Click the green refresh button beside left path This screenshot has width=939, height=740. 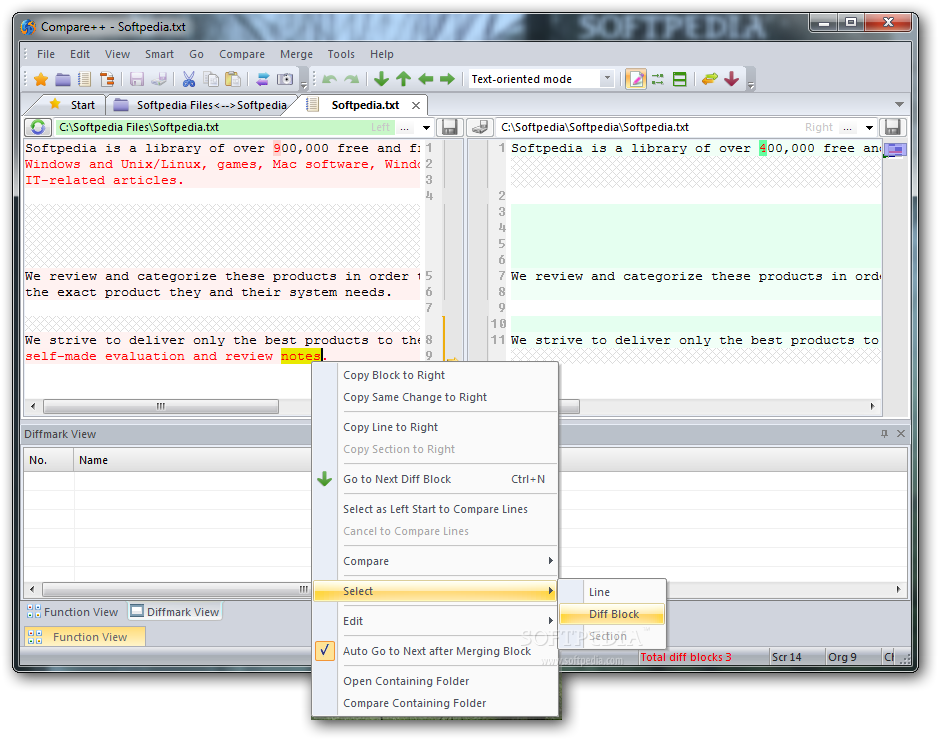pyautogui.click(x=38, y=127)
